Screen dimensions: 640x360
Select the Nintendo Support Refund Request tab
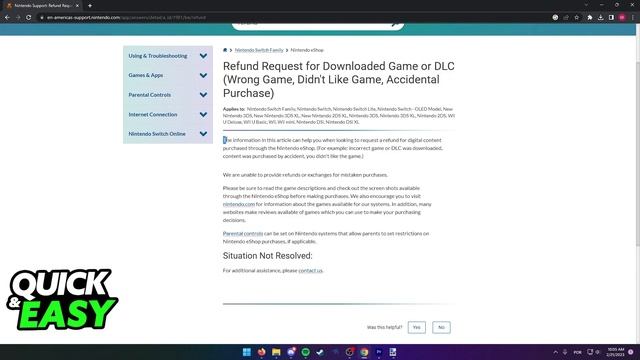click(43, 6)
